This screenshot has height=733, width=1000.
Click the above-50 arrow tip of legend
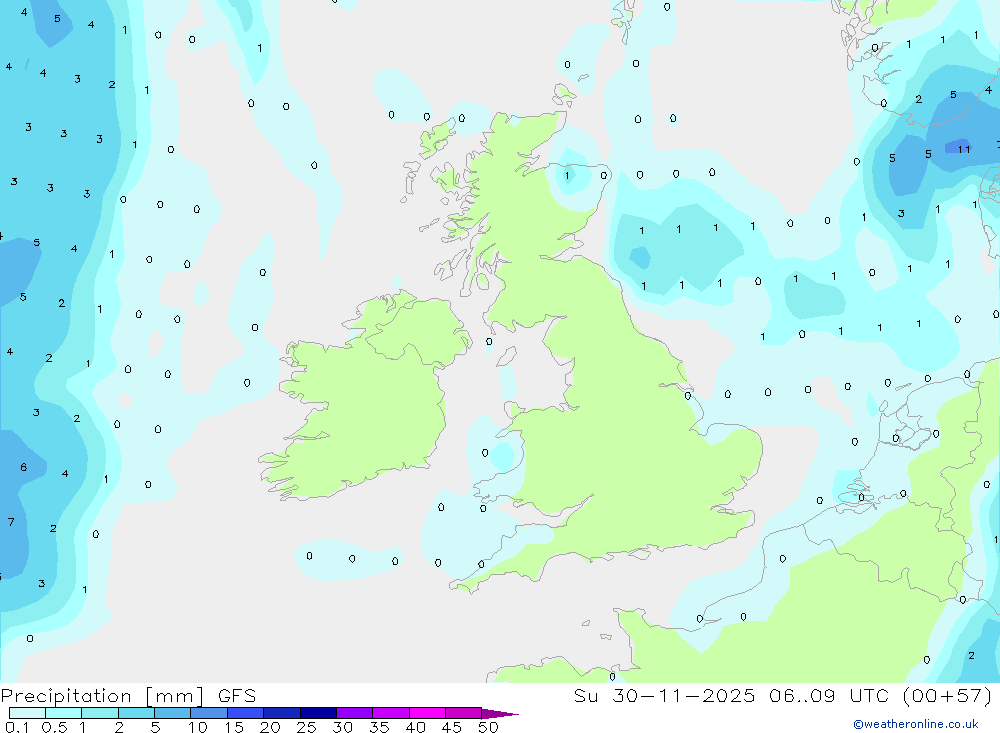(x=499, y=714)
